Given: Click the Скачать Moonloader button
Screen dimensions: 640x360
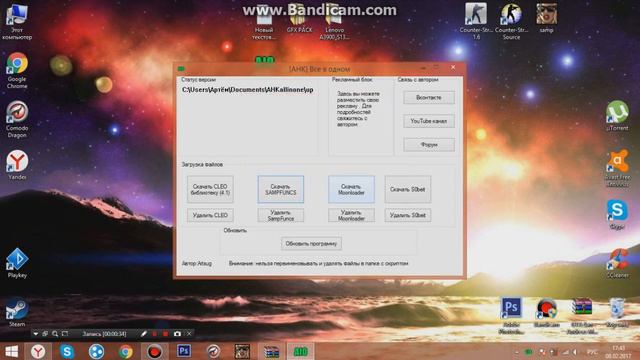Looking at the screenshot, I should 351,189.
